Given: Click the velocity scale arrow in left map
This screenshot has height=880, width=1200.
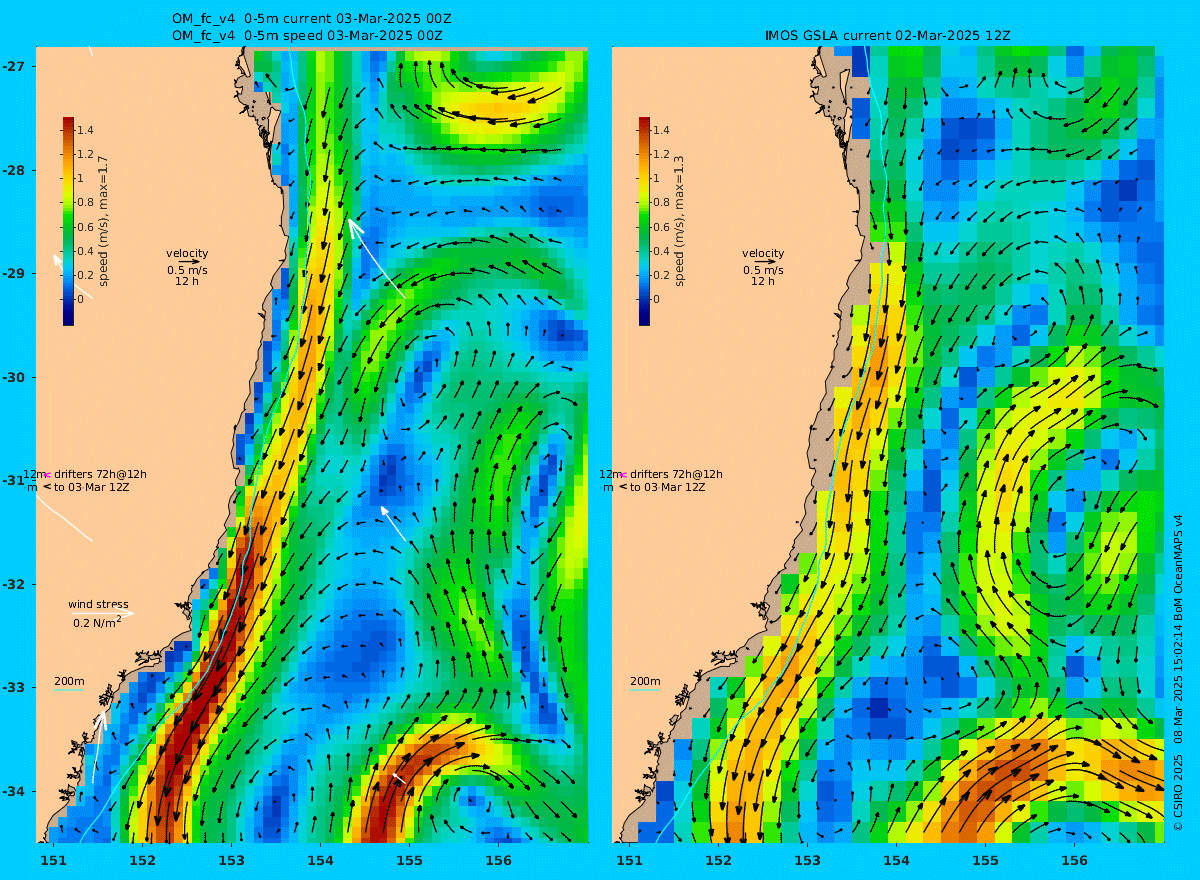Looking at the screenshot, I should pyautogui.click(x=188, y=262).
